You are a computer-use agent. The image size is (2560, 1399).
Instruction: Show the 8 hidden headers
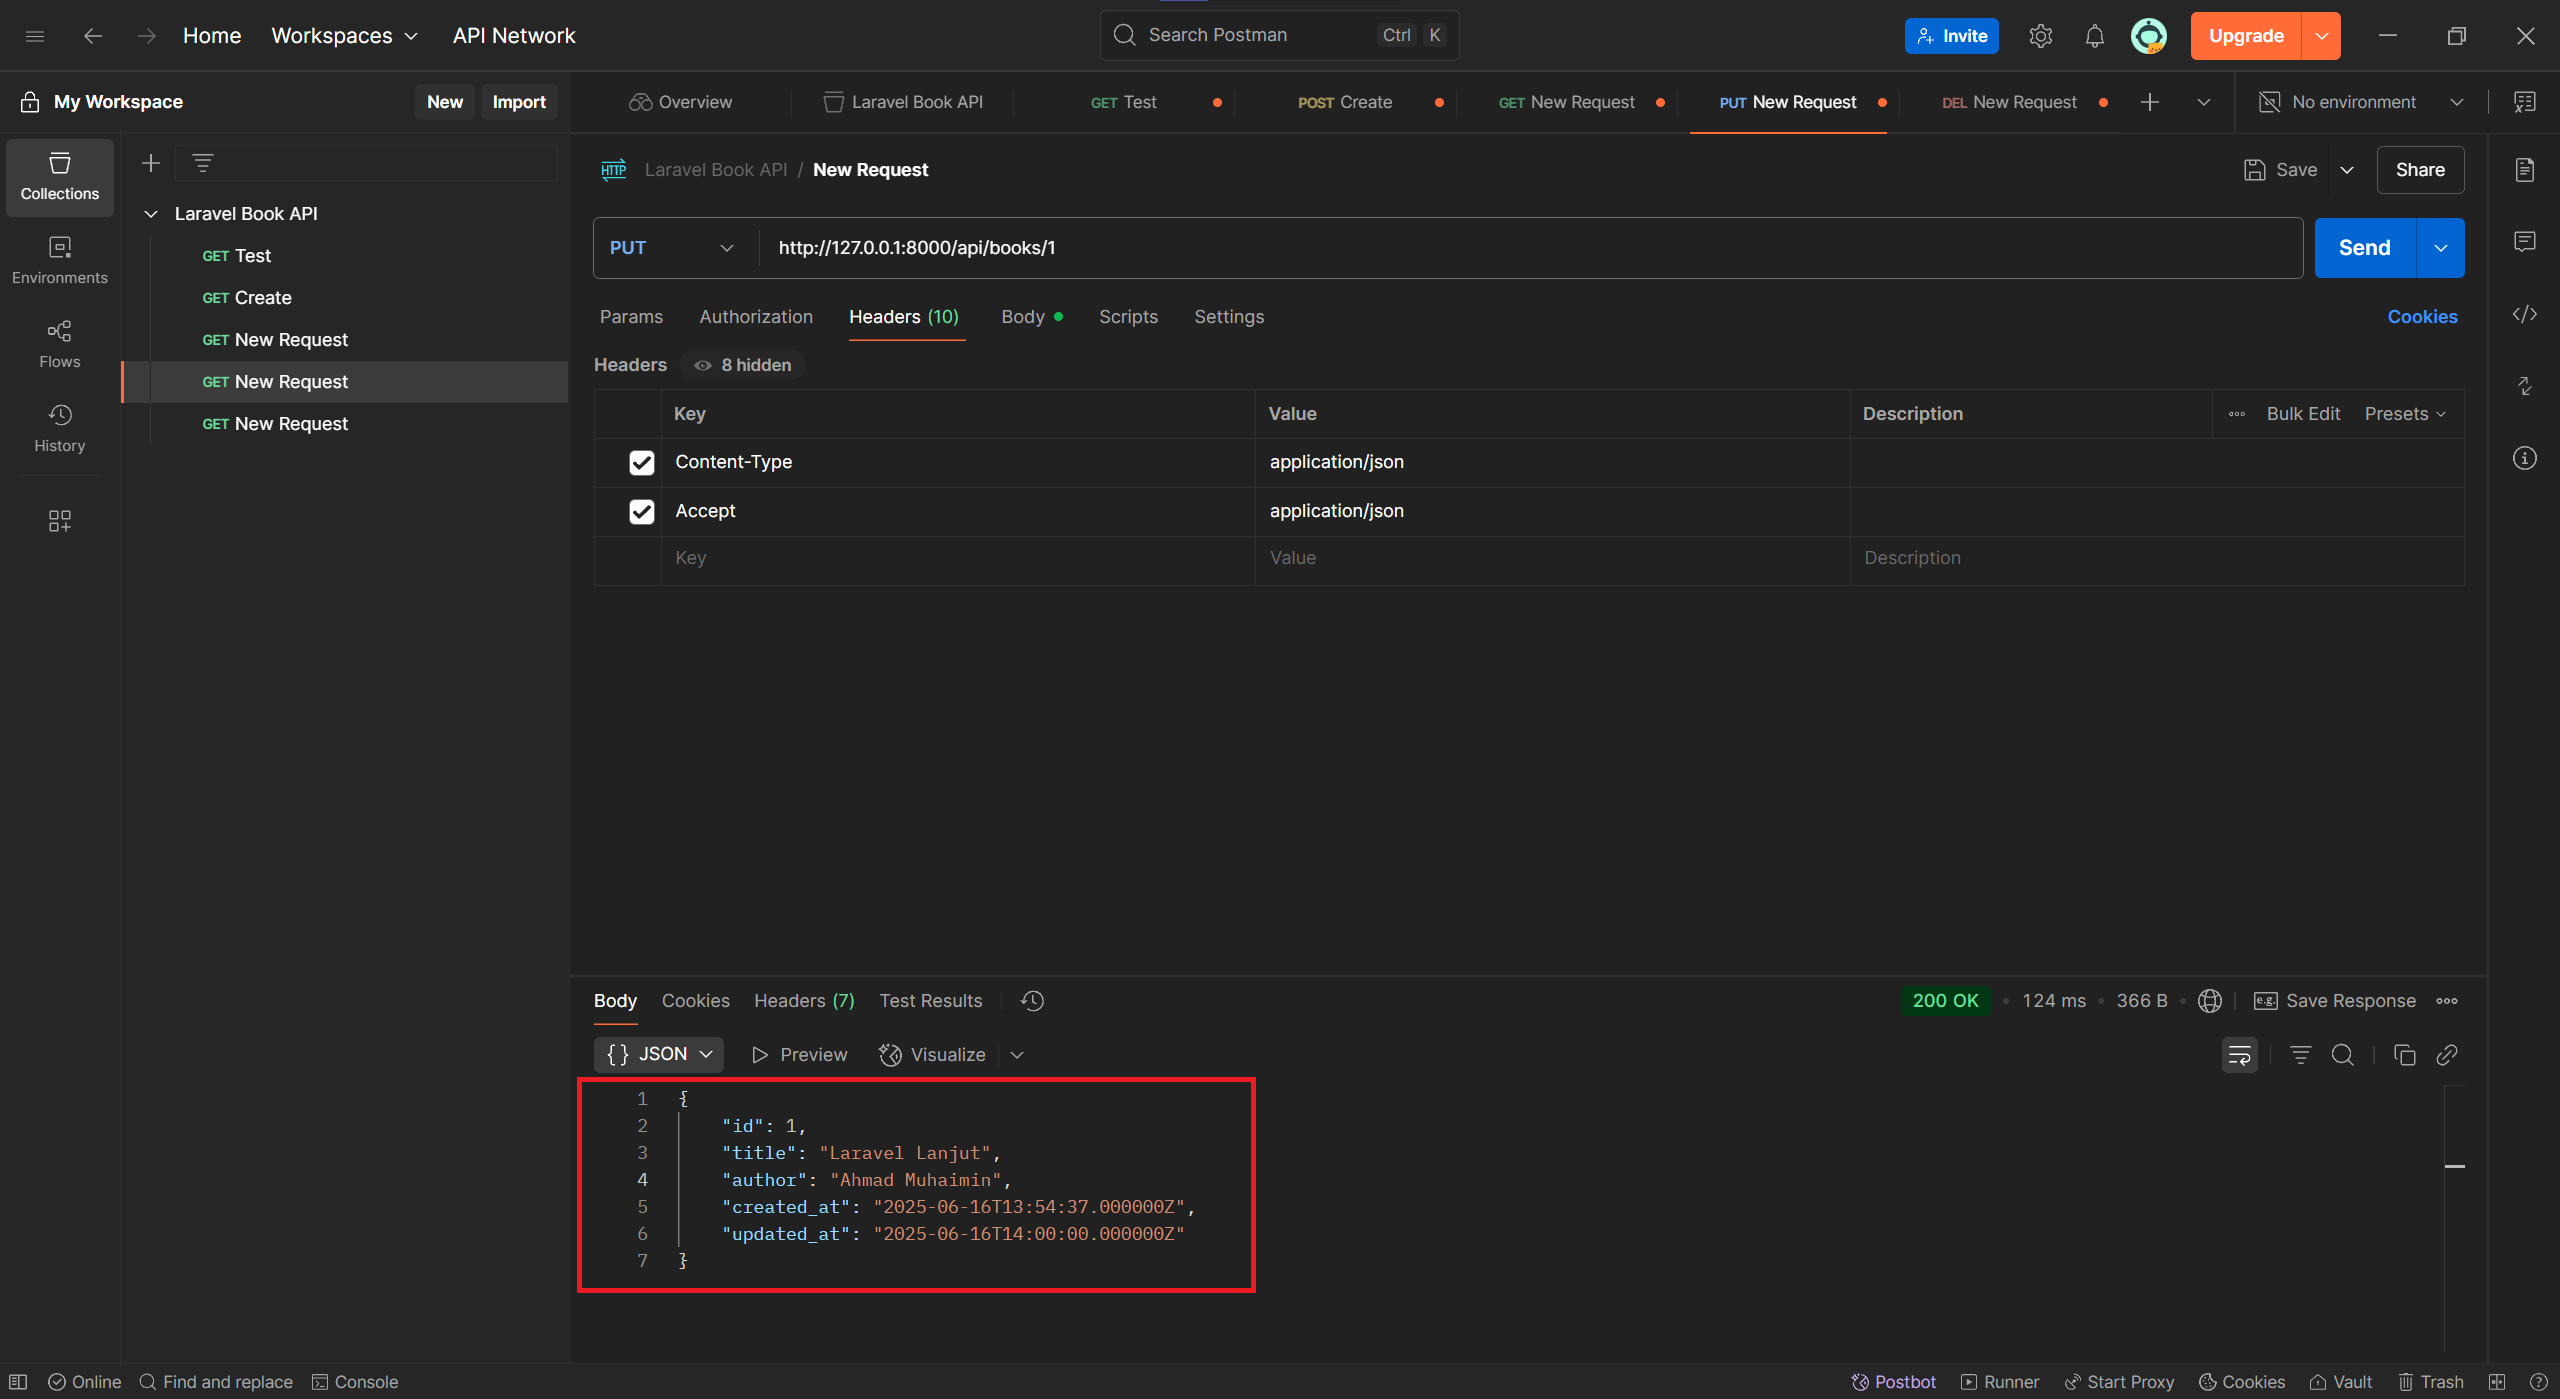[x=741, y=364]
